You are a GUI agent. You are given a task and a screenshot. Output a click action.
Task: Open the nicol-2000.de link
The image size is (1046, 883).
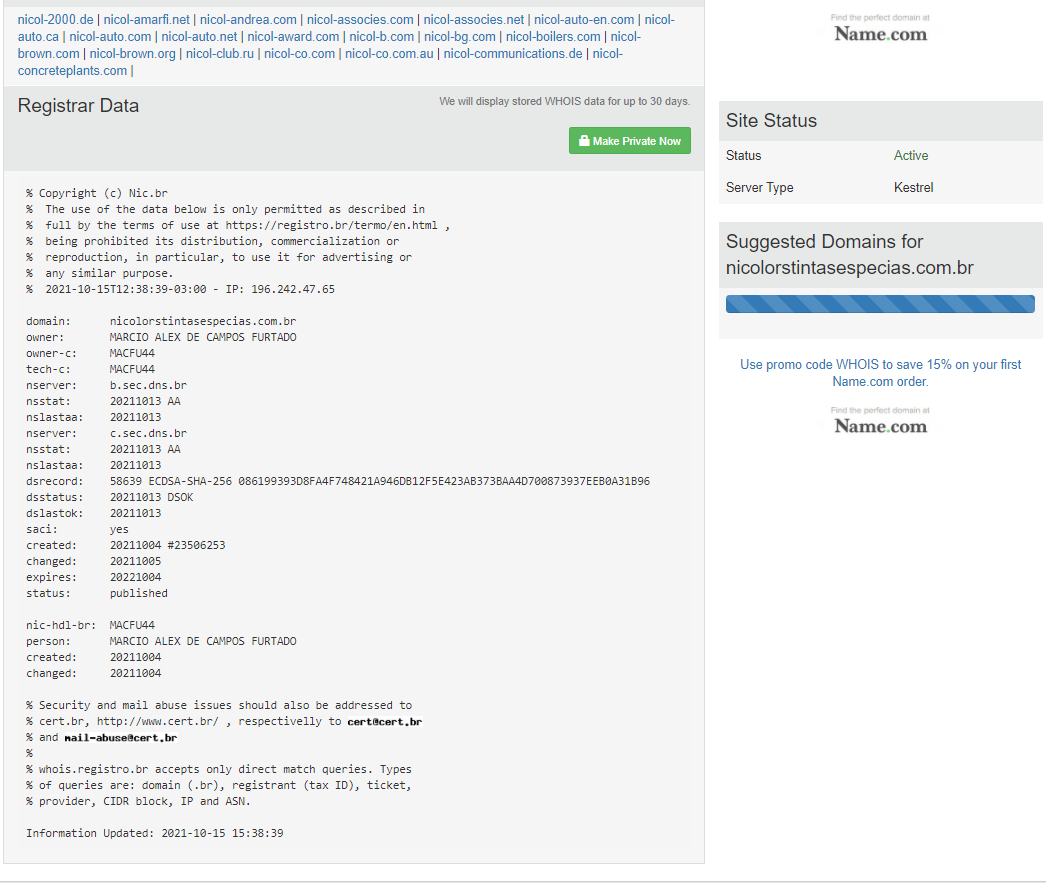(x=55, y=19)
